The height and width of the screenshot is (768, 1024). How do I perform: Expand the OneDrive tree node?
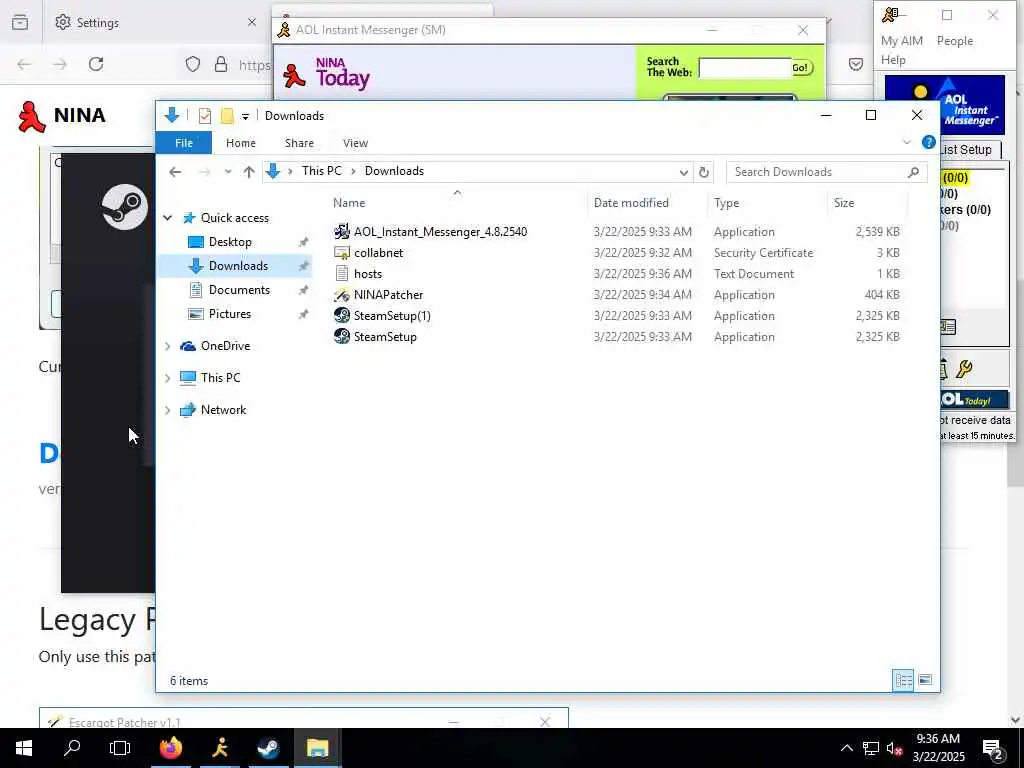pos(167,346)
